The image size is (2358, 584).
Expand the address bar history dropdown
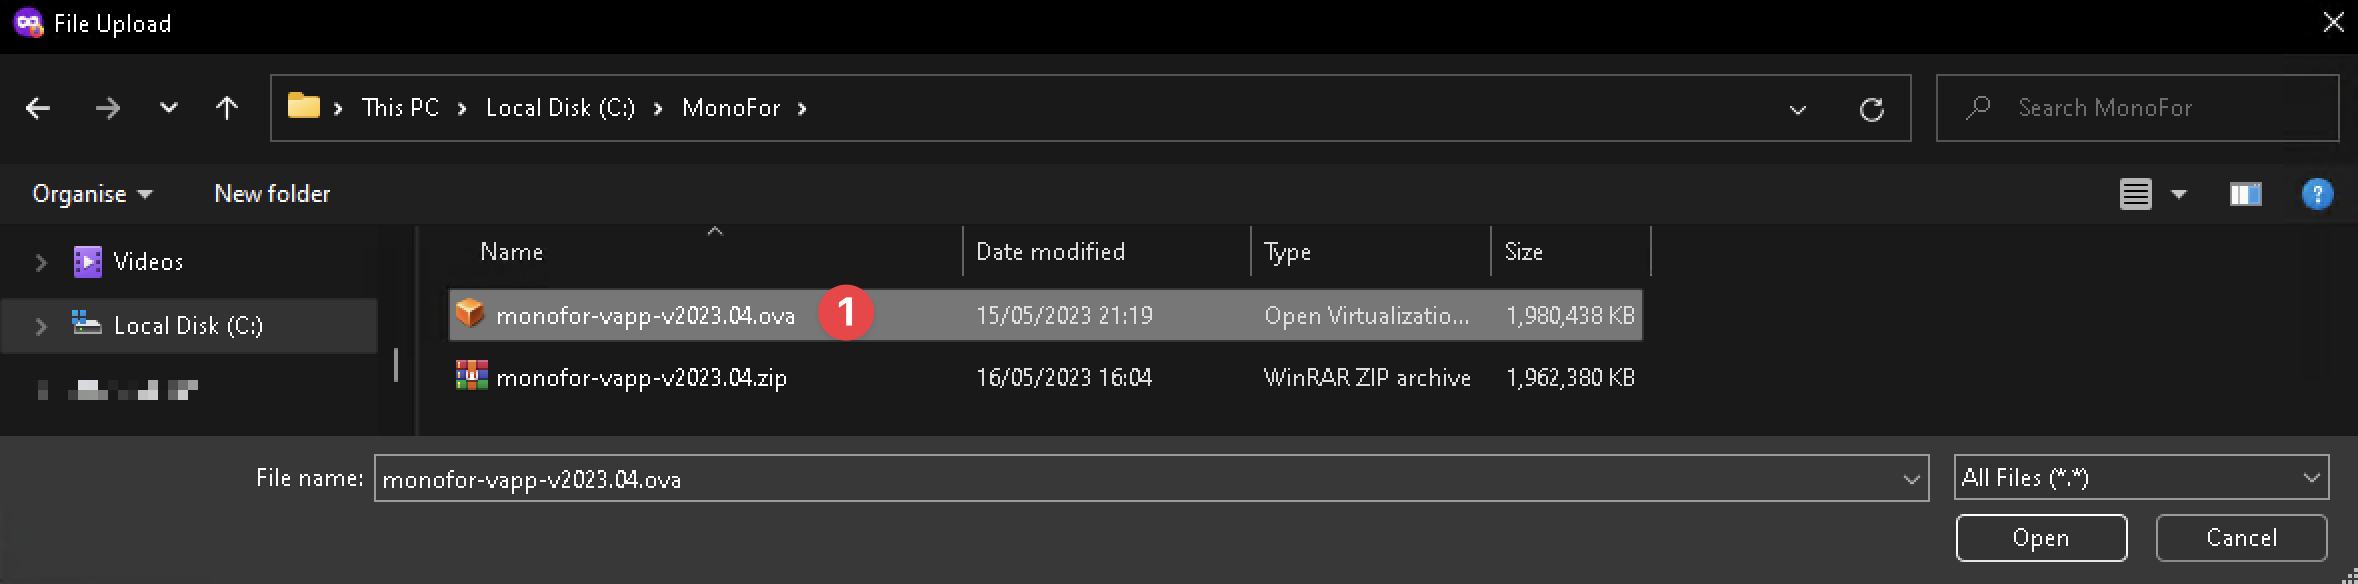1797,109
